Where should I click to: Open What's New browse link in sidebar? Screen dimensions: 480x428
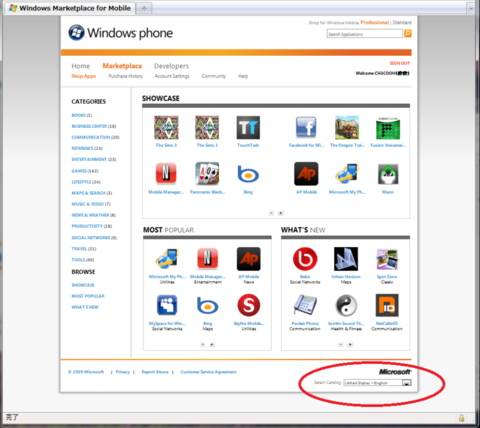85,307
